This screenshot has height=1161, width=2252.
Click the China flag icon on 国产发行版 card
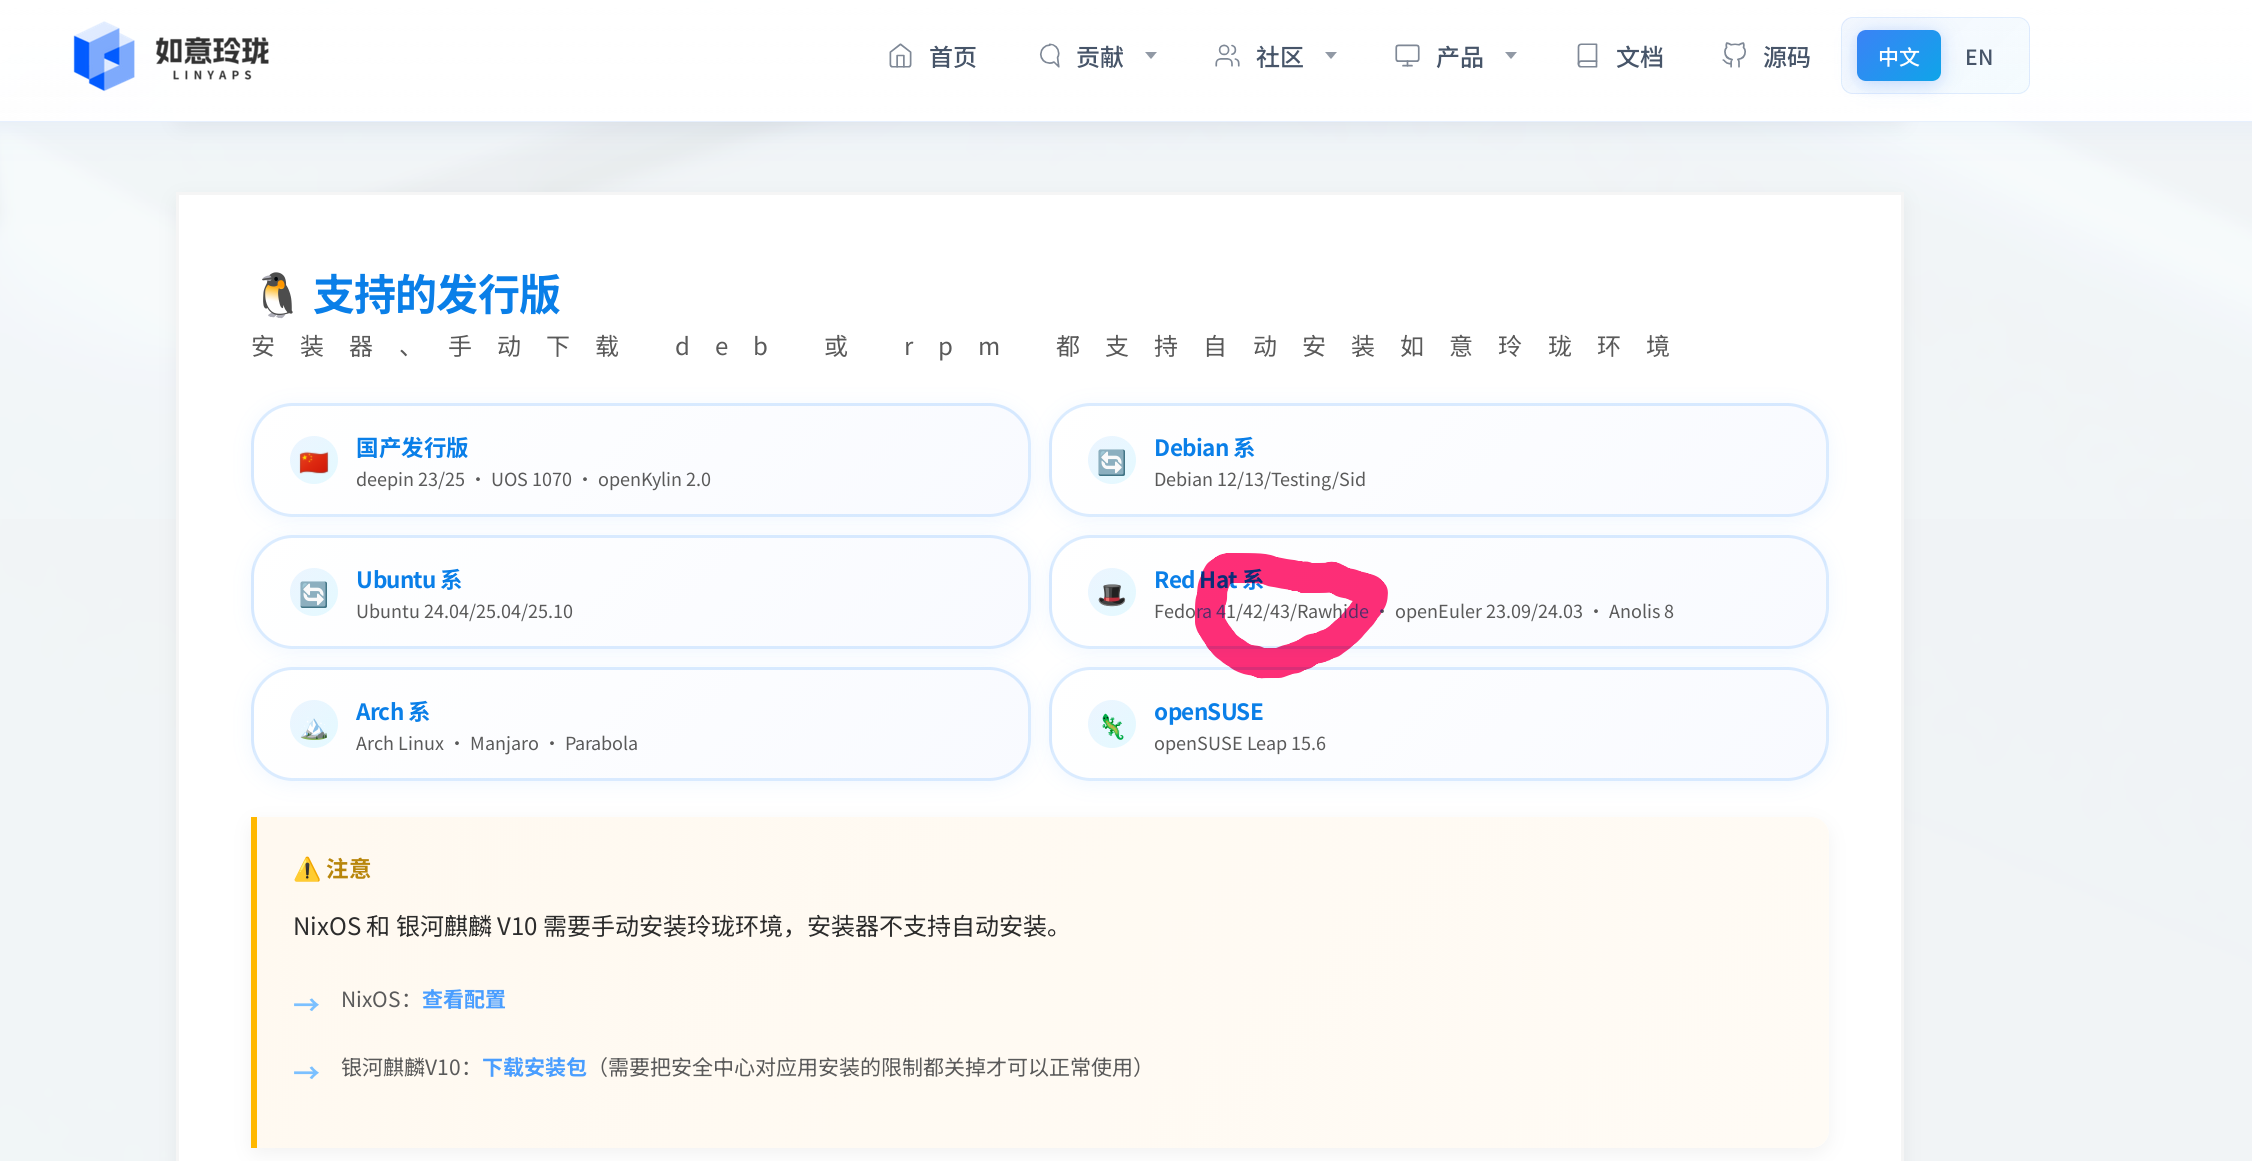(314, 461)
